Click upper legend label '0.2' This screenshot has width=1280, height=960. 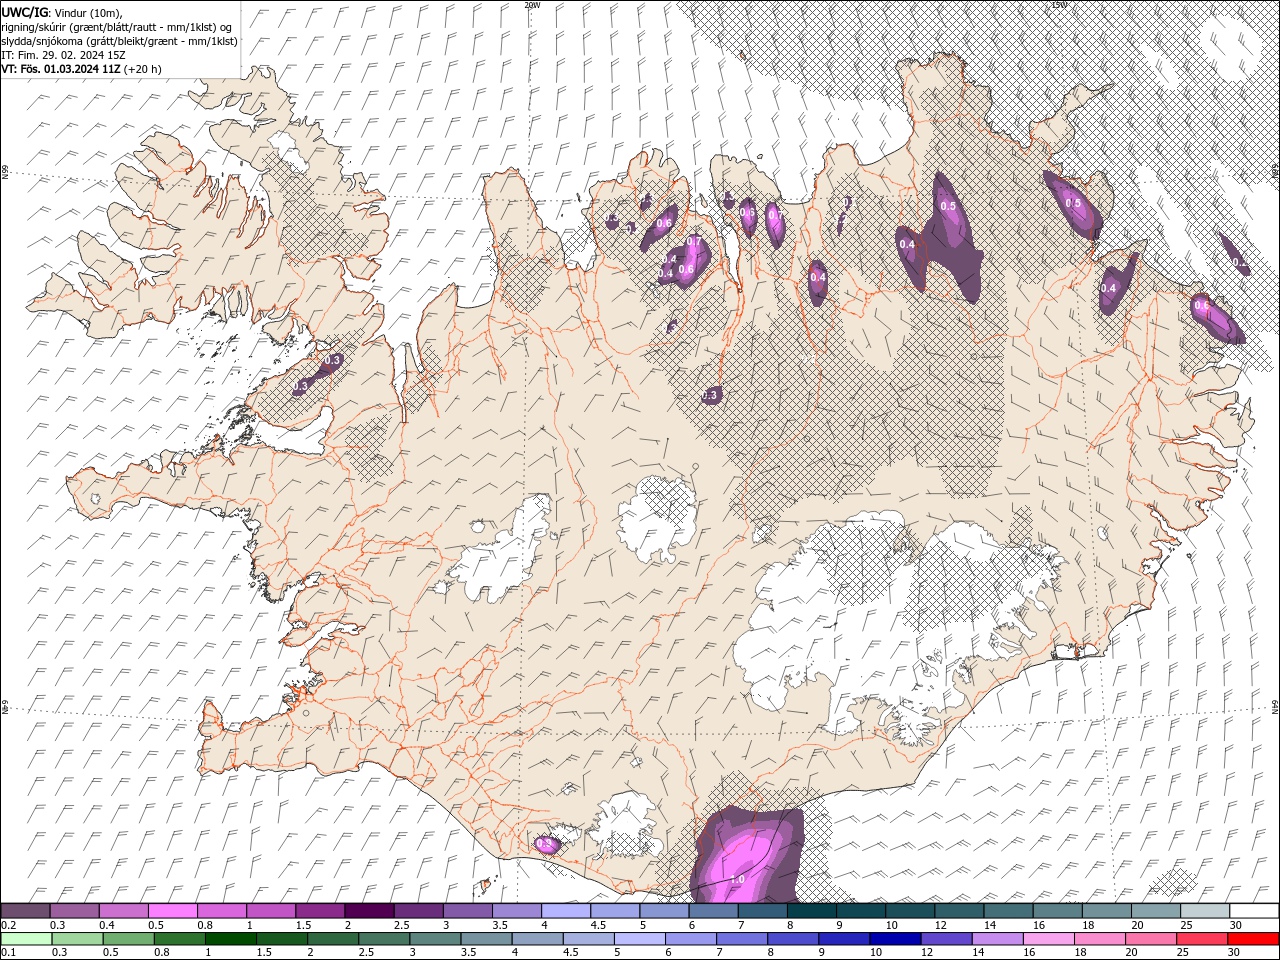point(8,925)
